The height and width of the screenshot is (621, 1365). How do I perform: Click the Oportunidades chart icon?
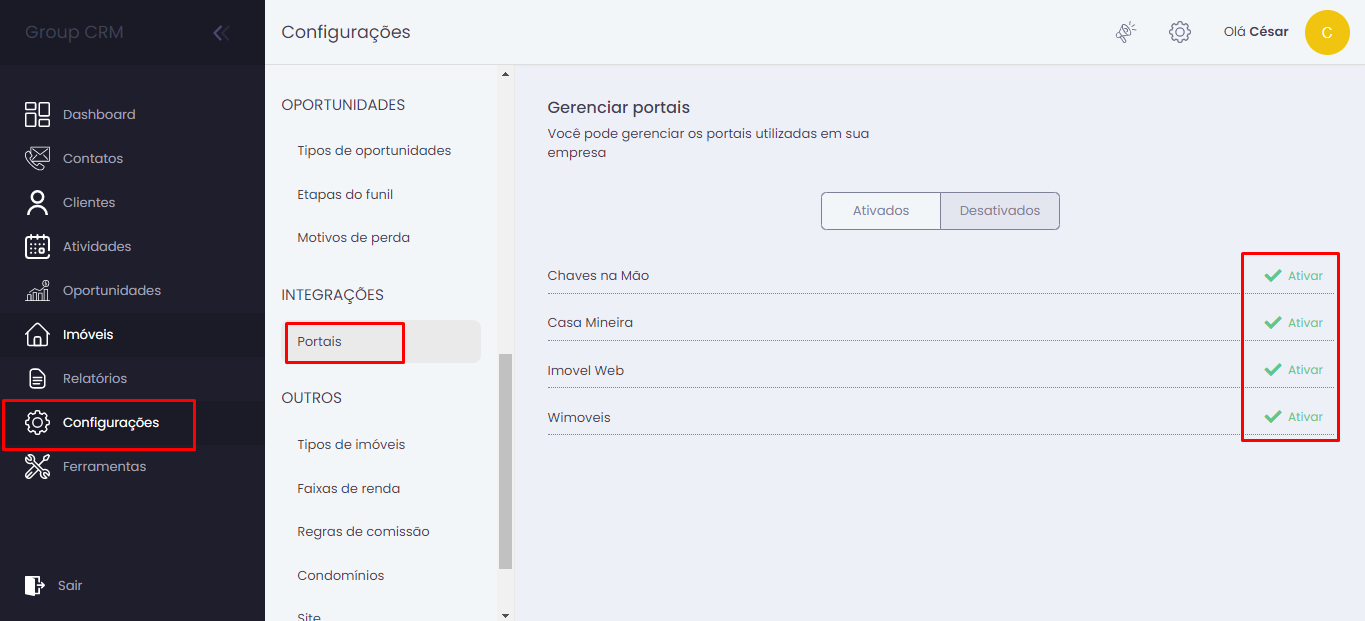(x=37, y=290)
